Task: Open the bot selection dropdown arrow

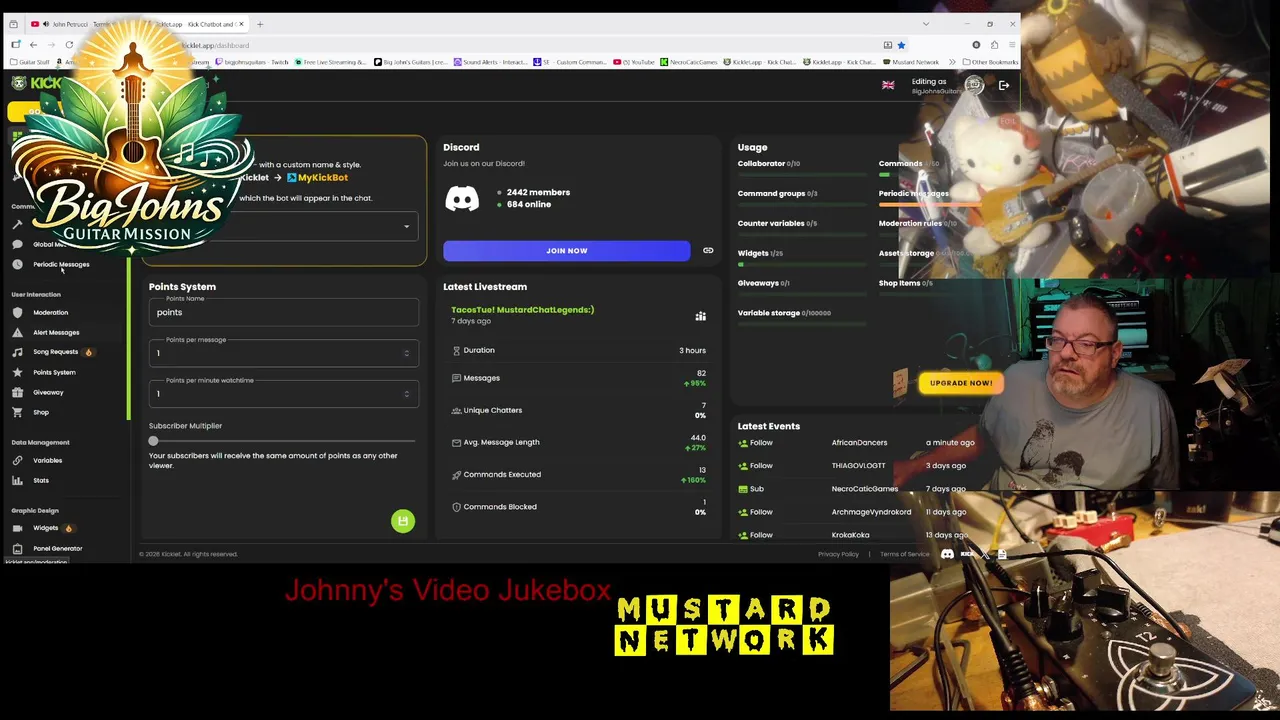Action: (x=406, y=226)
